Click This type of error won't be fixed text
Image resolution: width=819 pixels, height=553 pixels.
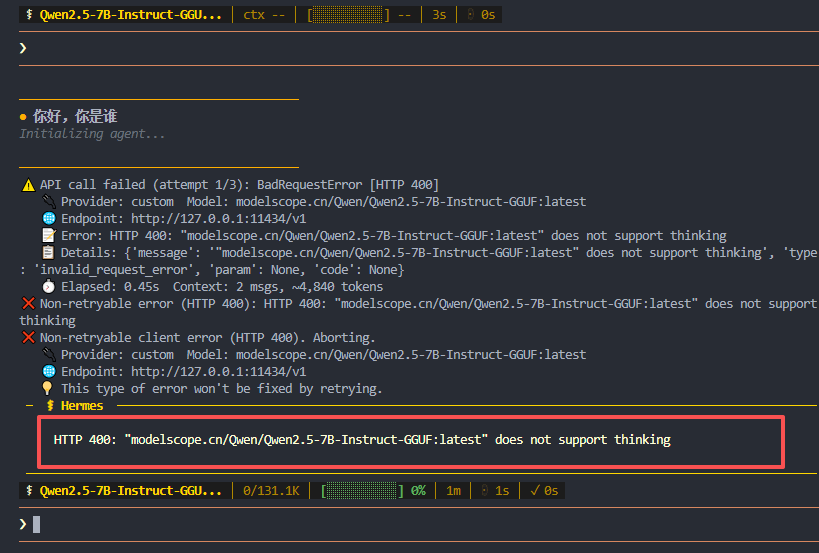(x=221, y=389)
